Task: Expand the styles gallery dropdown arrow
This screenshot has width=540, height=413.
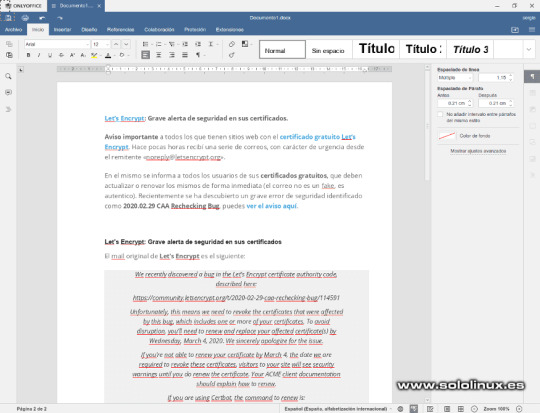Action: (529, 50)
